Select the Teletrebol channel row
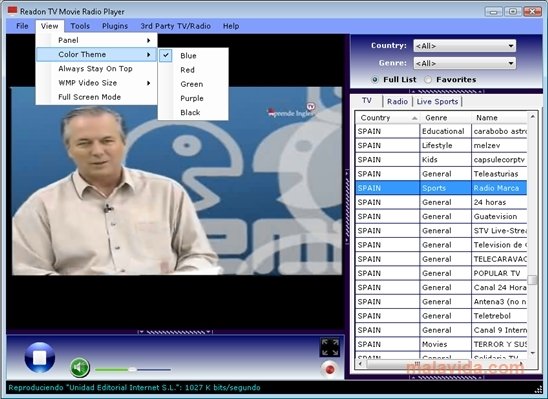Image resolution: width=548 pixels, height=399 pixels. tap(441, 316)
